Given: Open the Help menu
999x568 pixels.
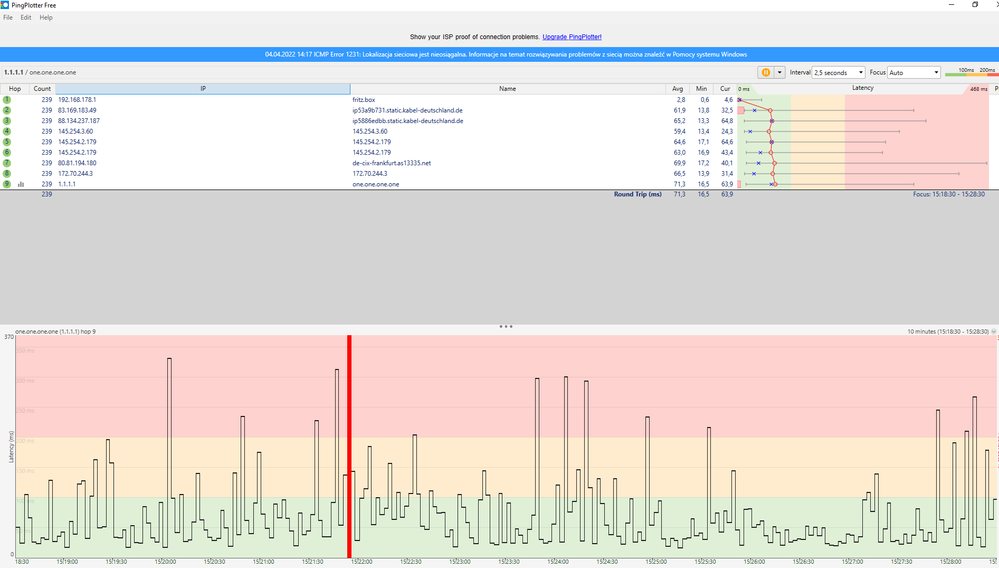Looking at the screenshot, I should 46,18.
